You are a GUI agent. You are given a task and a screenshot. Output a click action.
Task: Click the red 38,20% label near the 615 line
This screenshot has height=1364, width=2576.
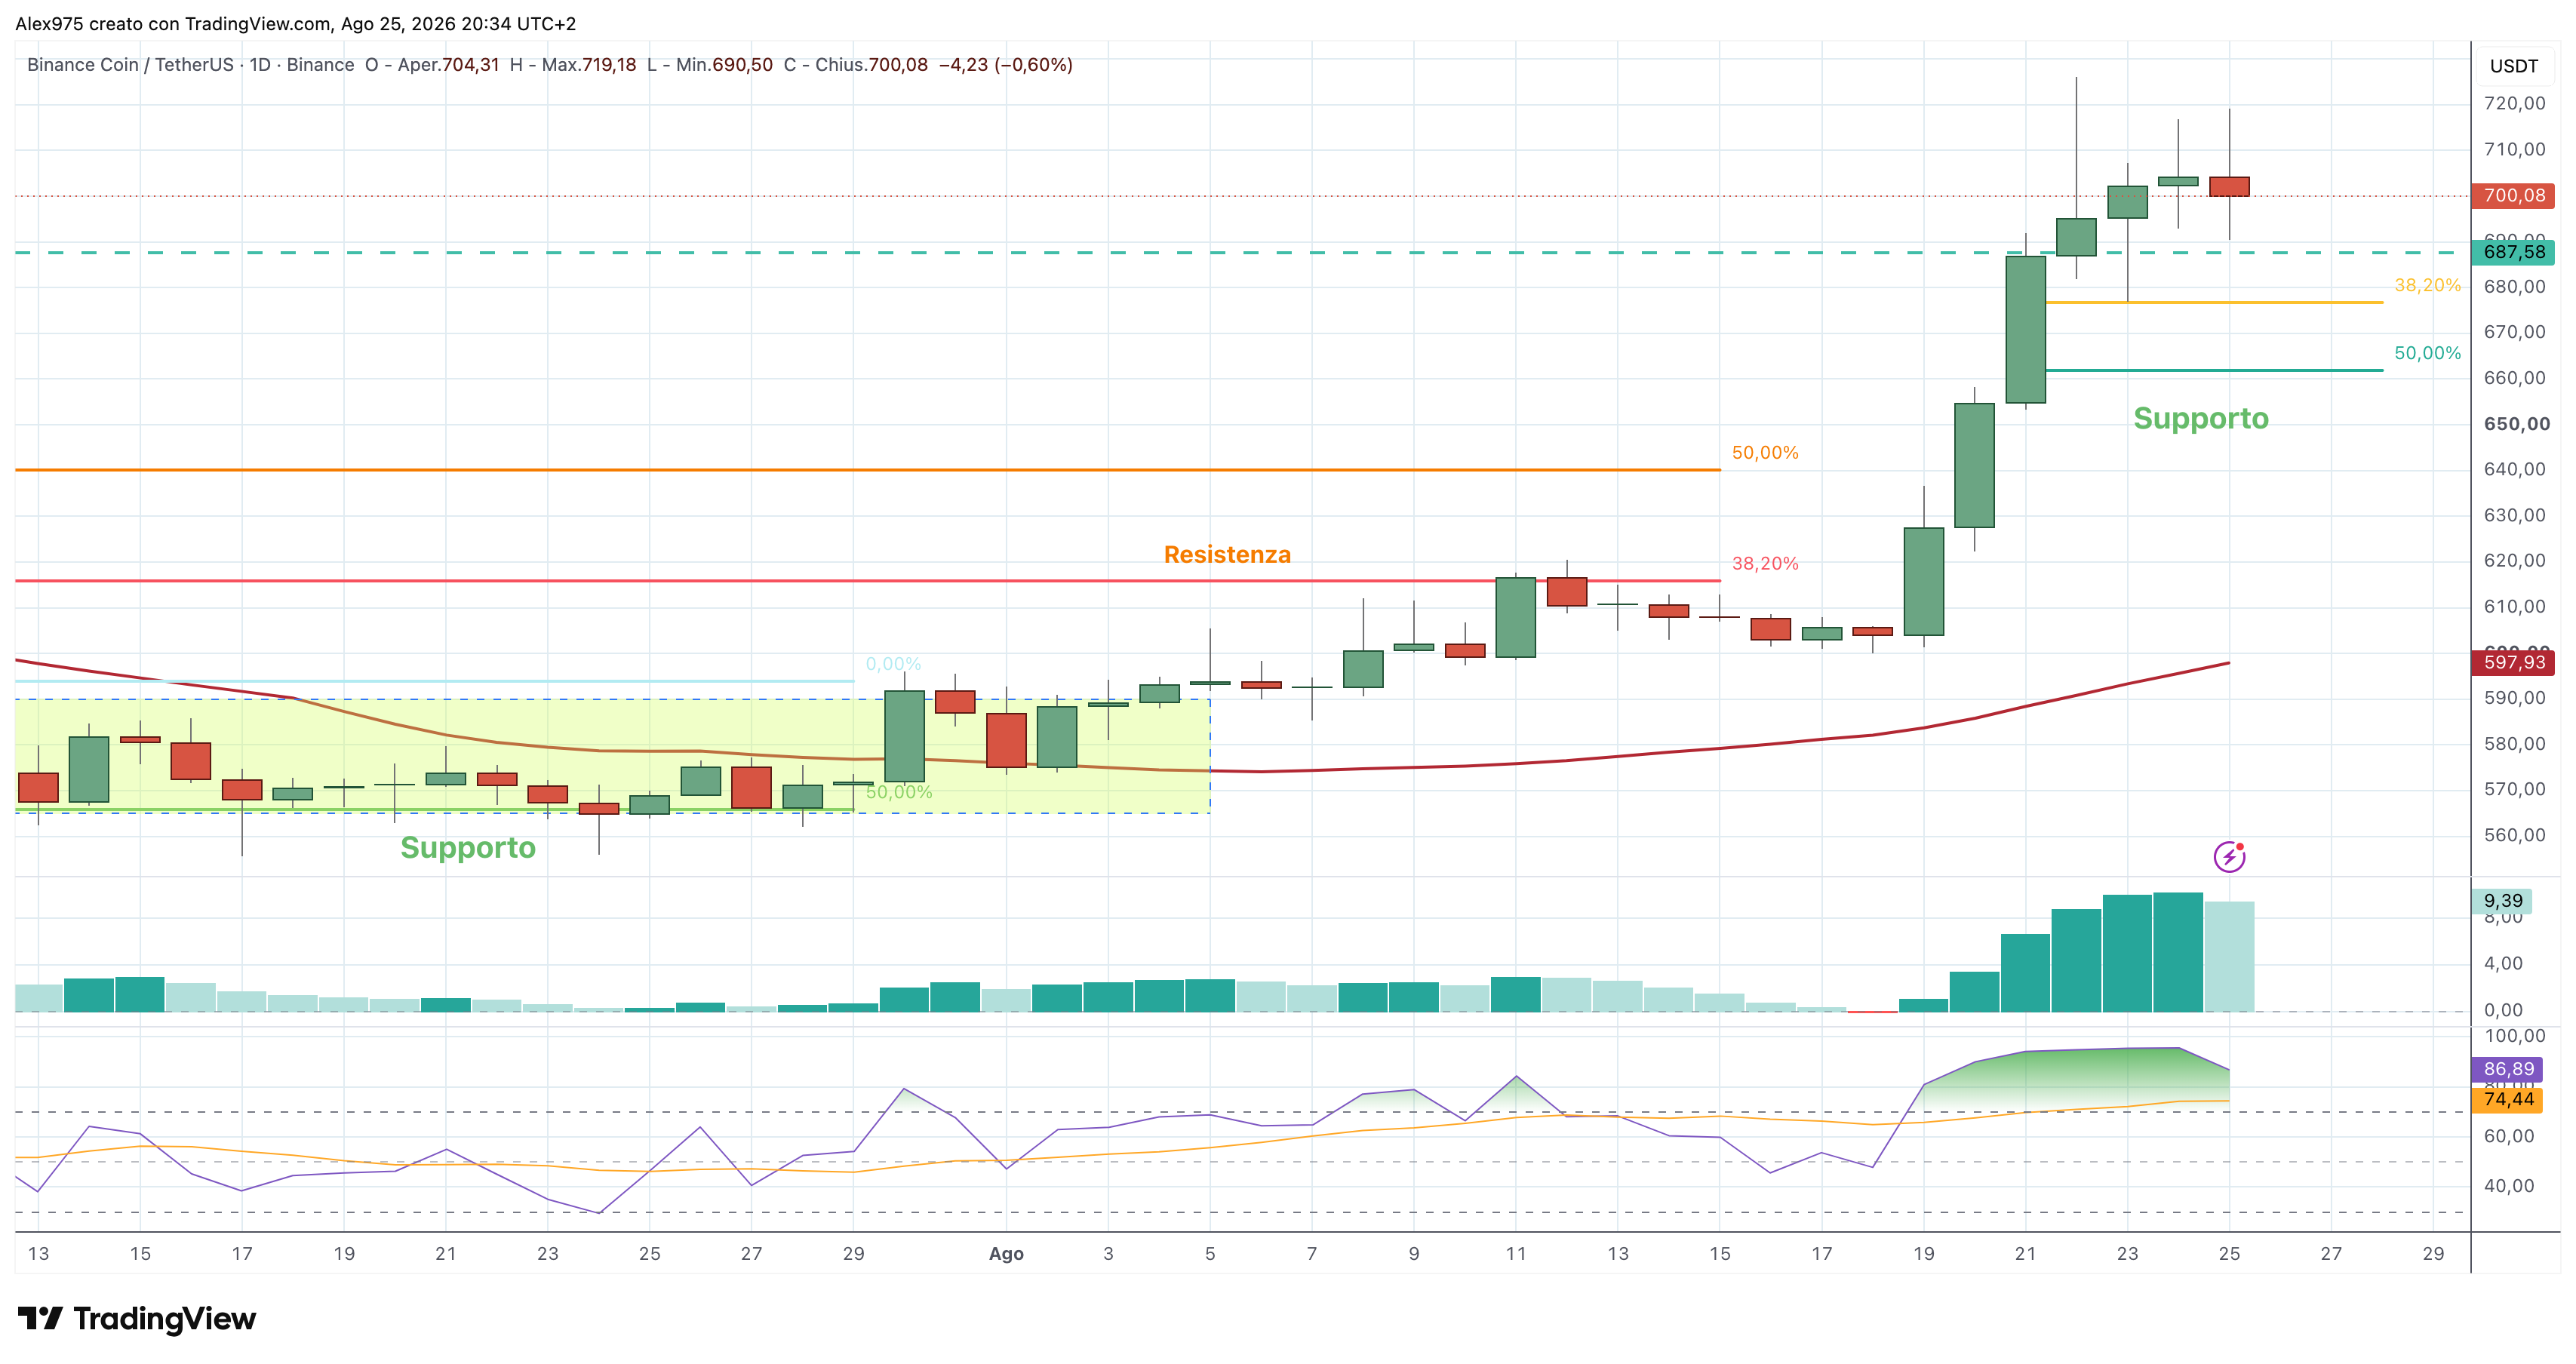pyautogui.click(x=1765, y=564)
